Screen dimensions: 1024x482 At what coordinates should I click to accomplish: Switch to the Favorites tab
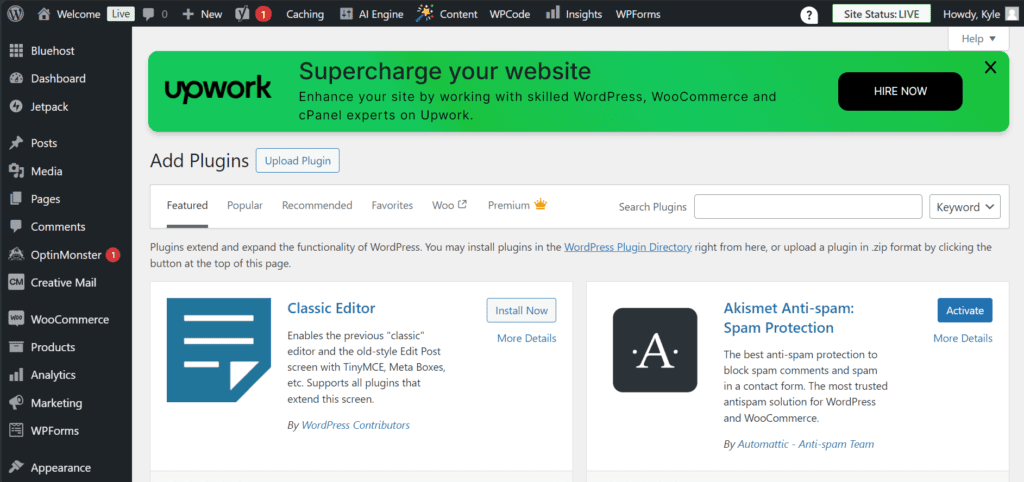pyautogui.click(x=392, y=205)
